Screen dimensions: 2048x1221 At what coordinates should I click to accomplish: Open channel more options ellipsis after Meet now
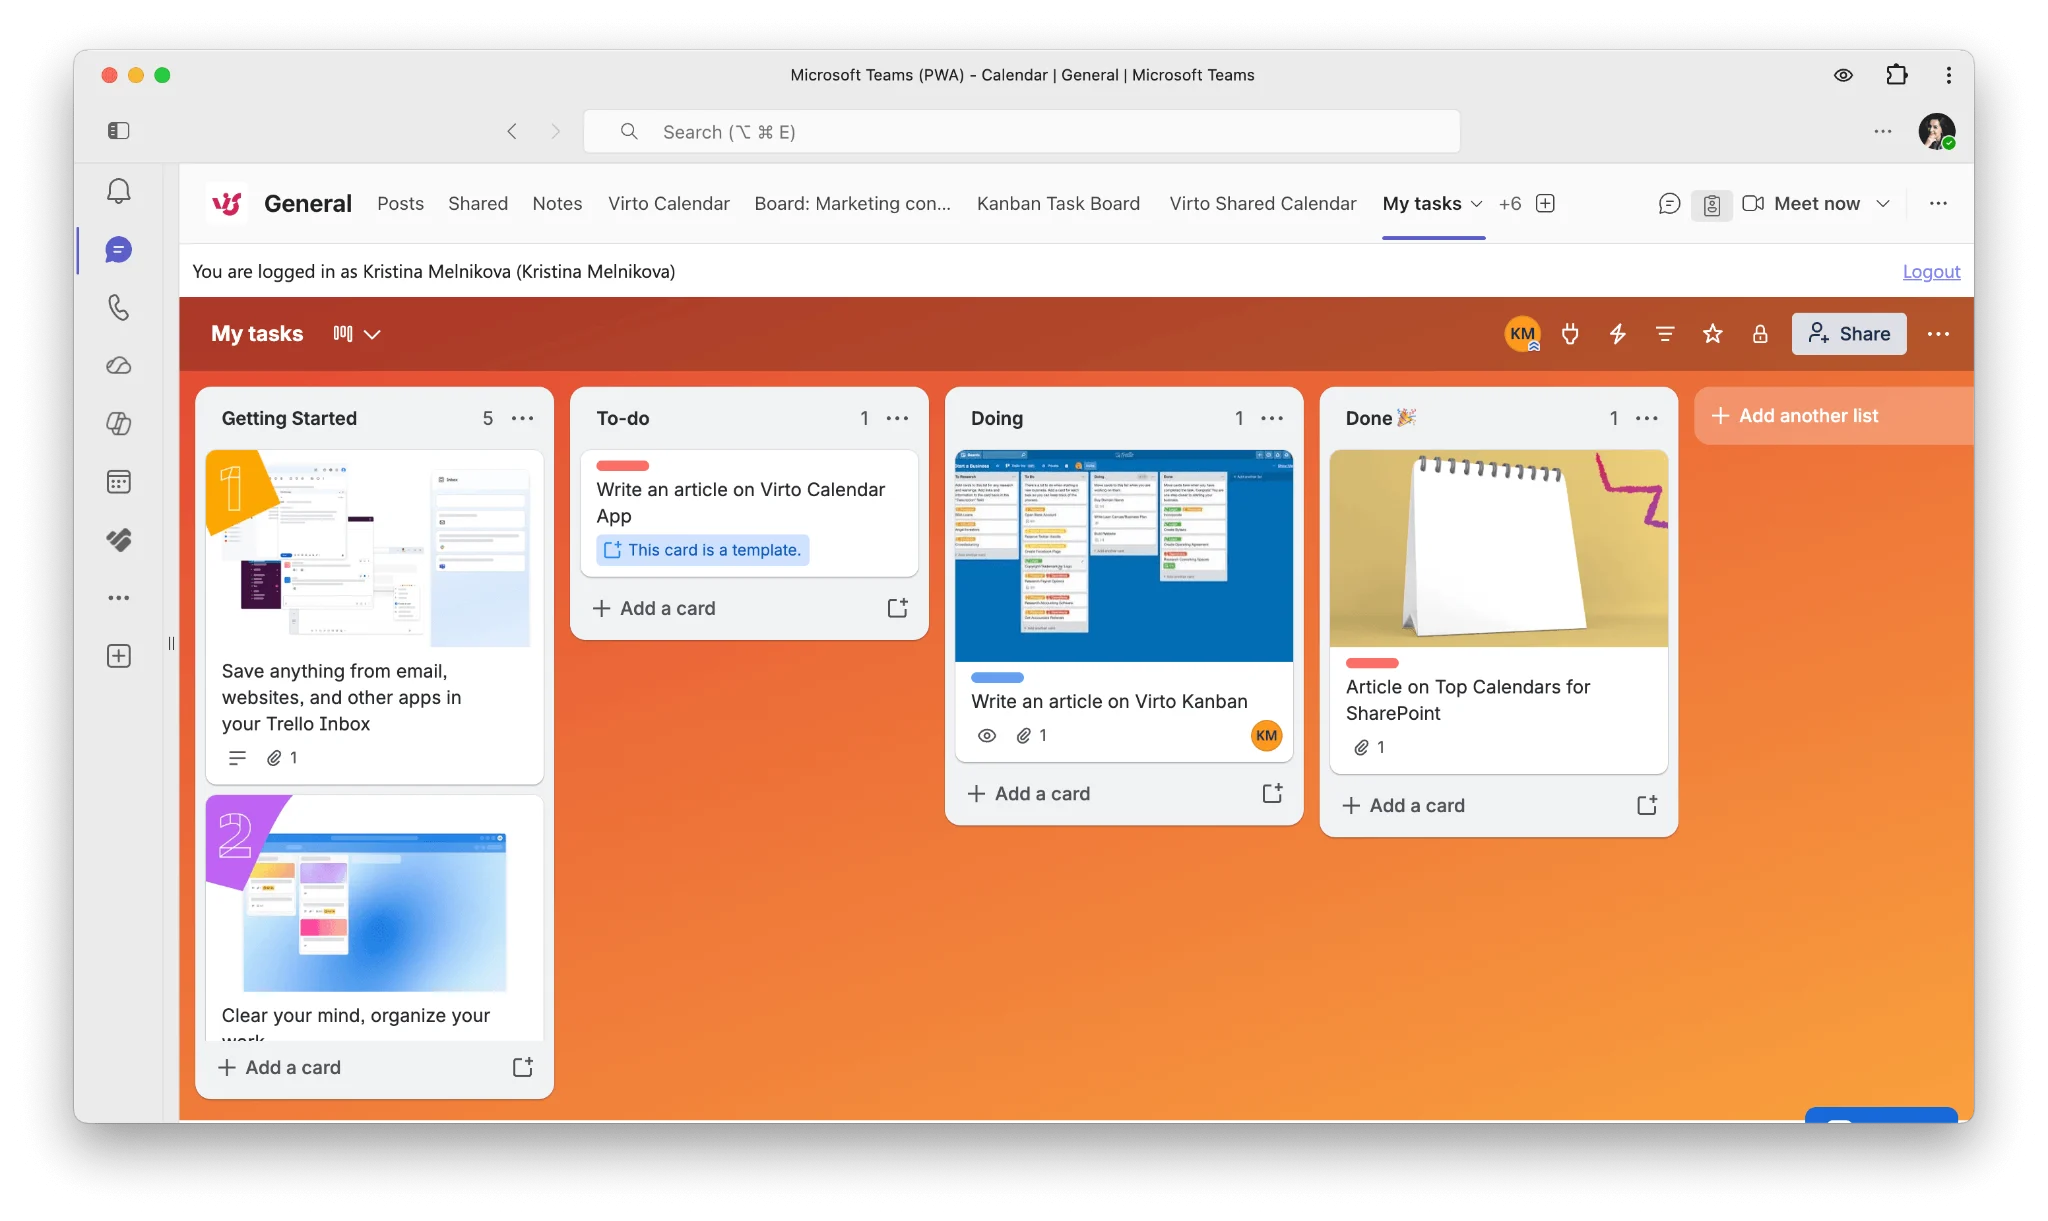[x=1938, y=204]
